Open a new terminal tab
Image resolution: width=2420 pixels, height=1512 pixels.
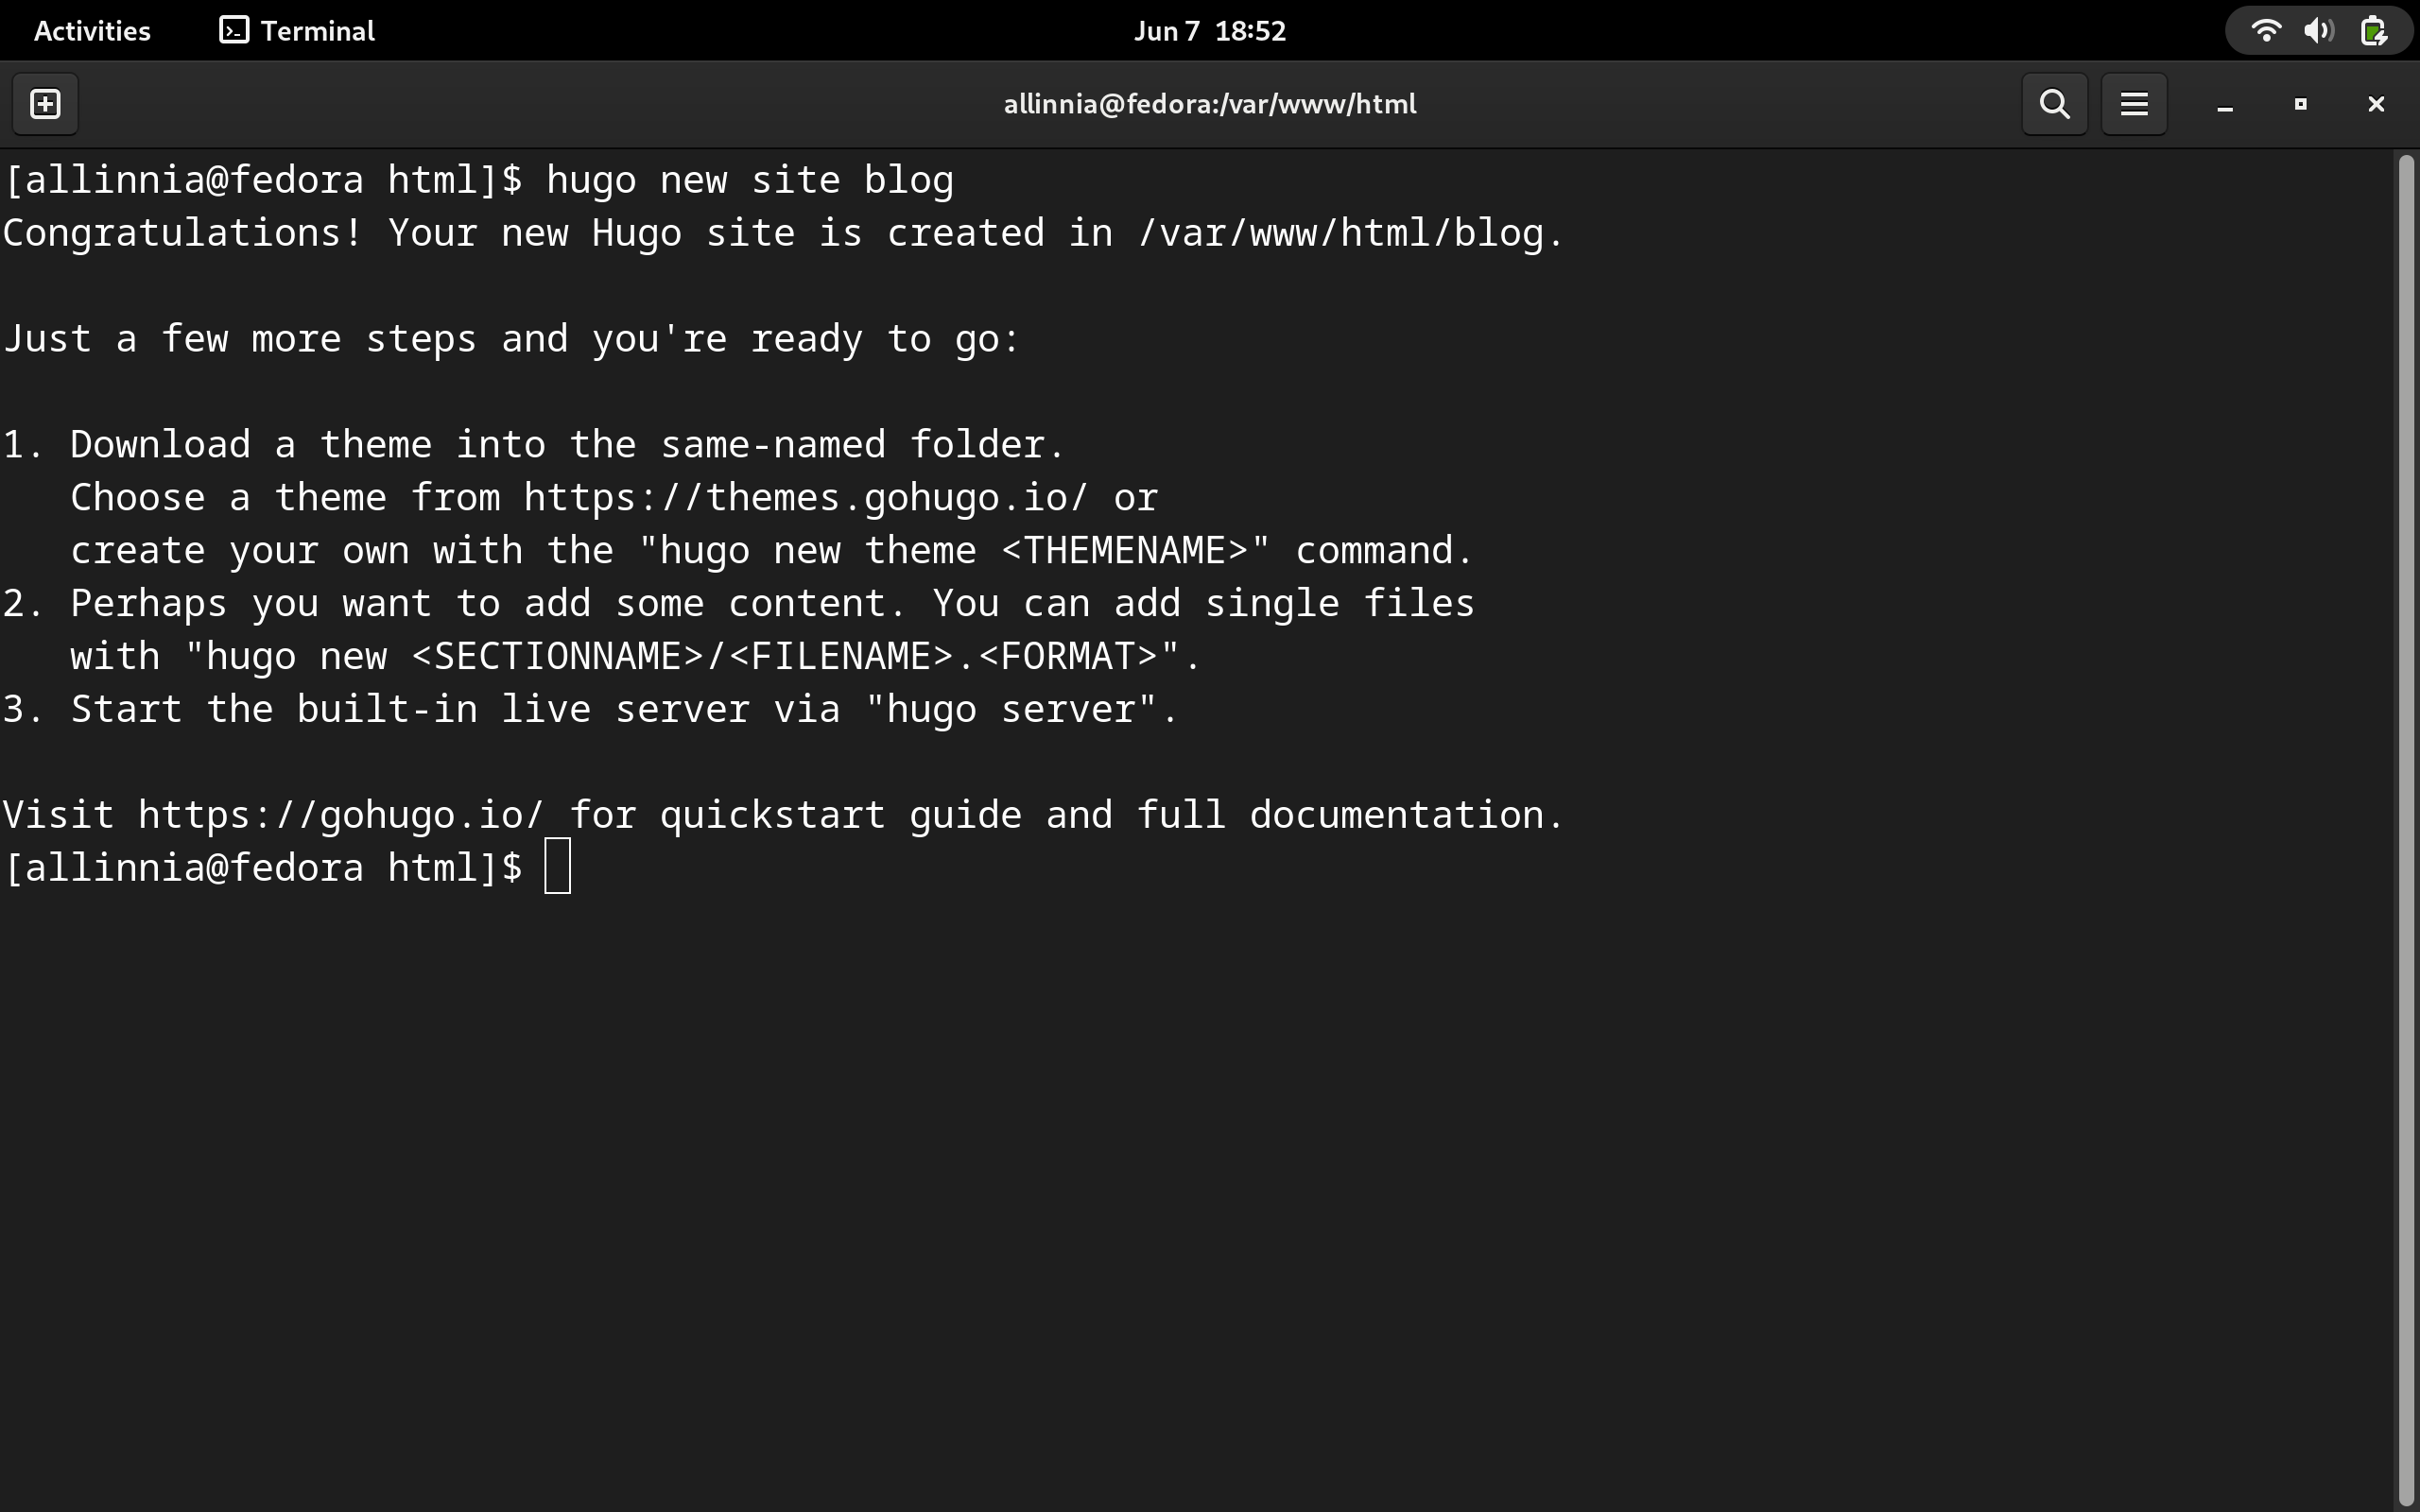pos(46,103)
